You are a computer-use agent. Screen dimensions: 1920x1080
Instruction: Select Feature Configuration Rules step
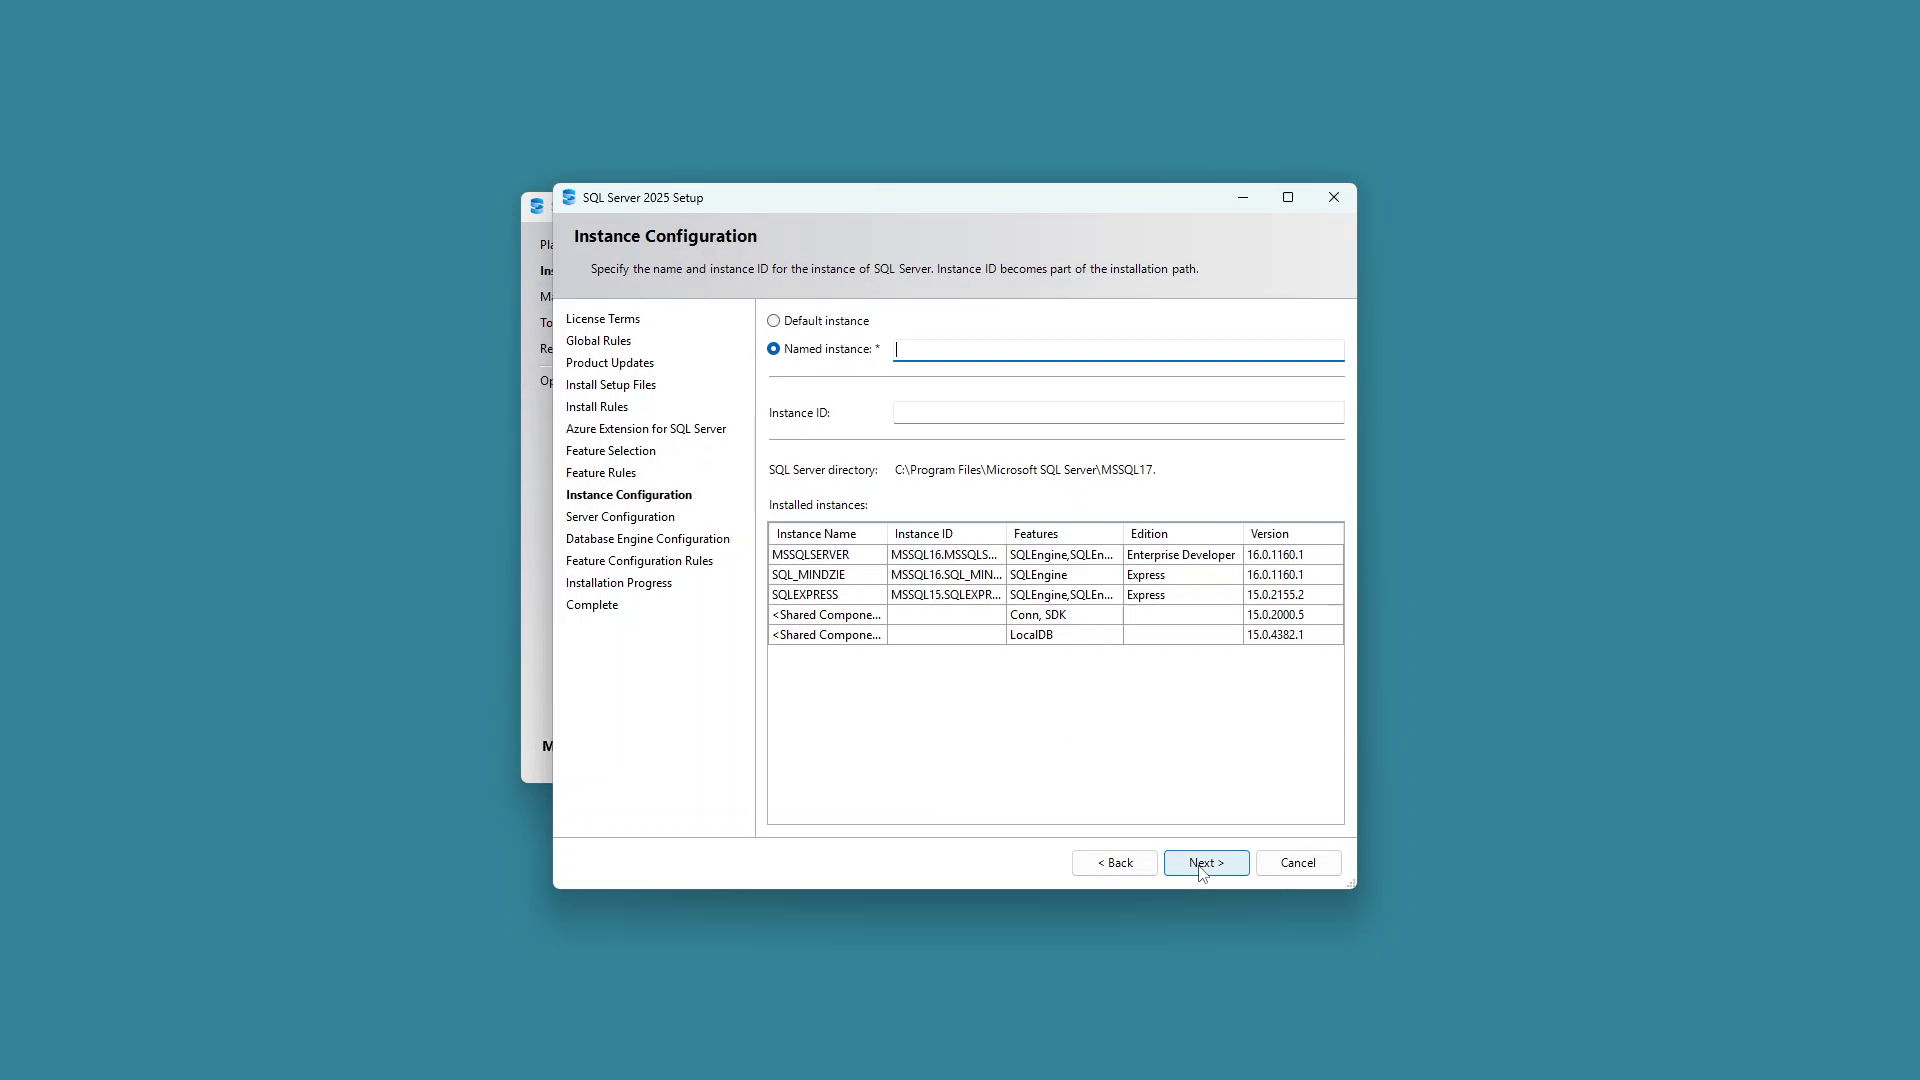pyautogui.click(x=639, y=561)
